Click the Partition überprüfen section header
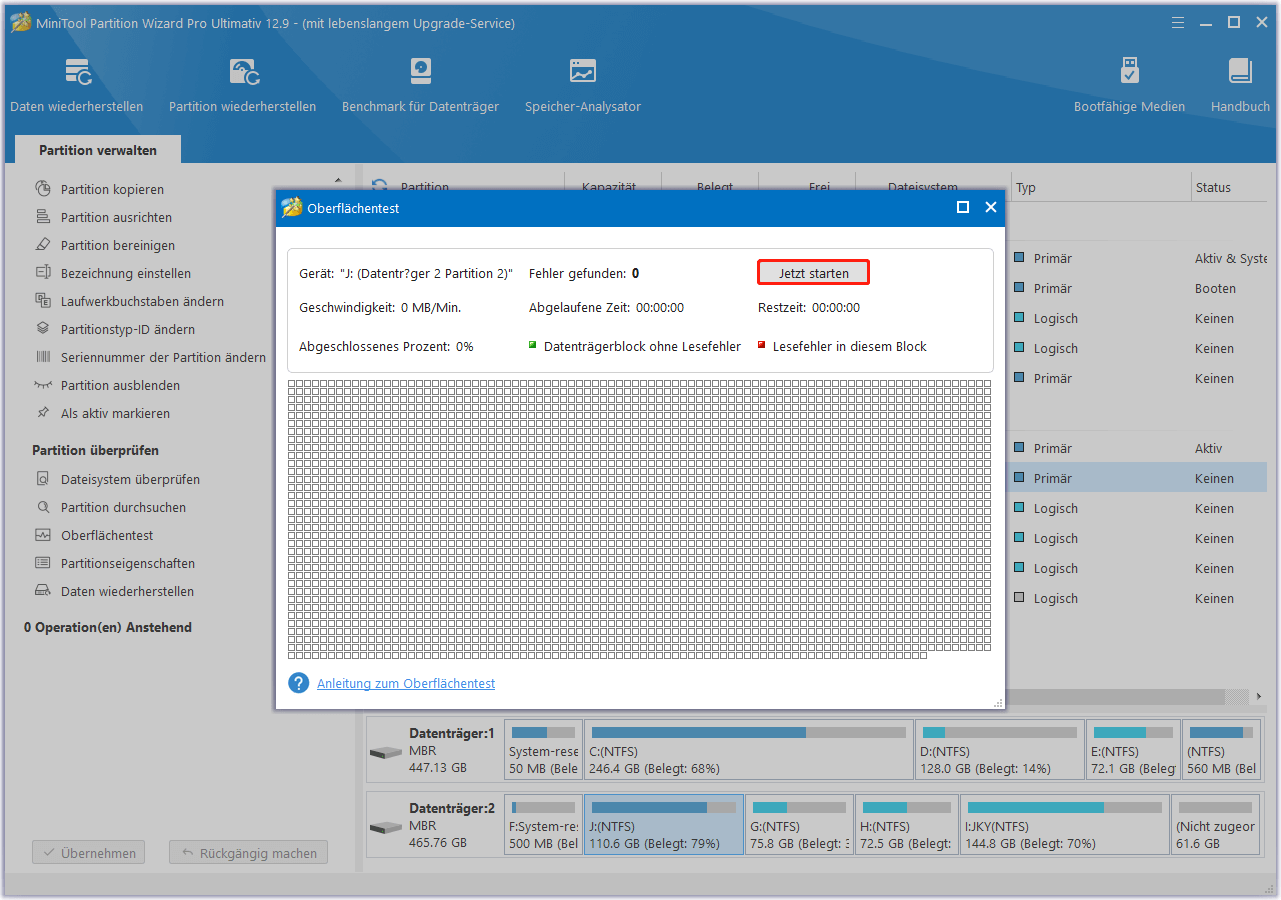This screenshot has height=900, width=1281. pos(95,450)
